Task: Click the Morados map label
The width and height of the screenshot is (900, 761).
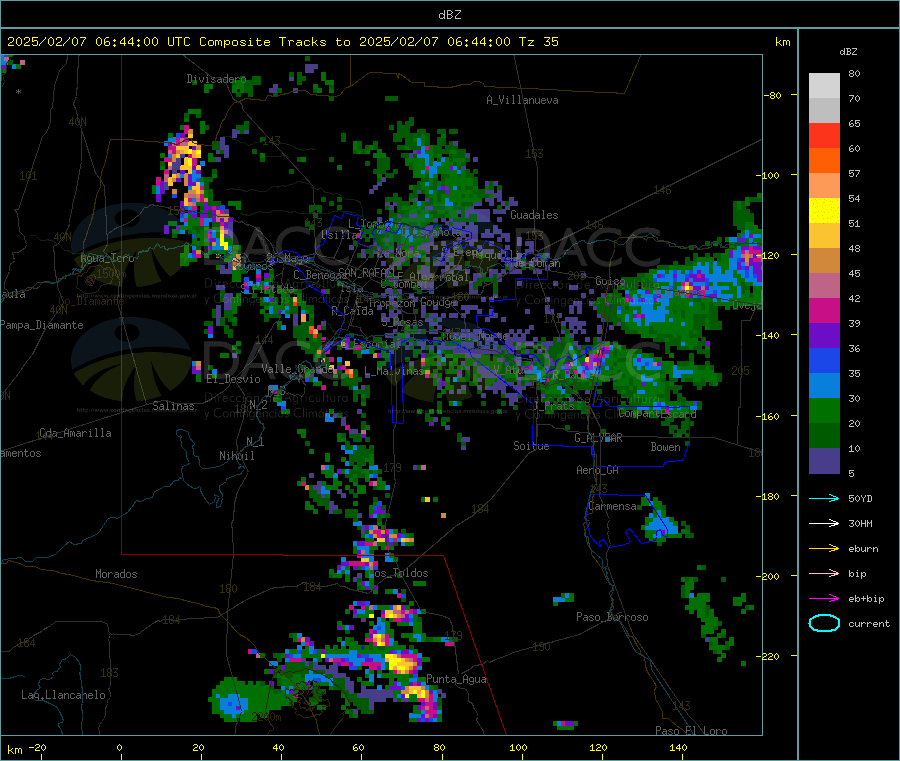Action: (x=116, y=574)
